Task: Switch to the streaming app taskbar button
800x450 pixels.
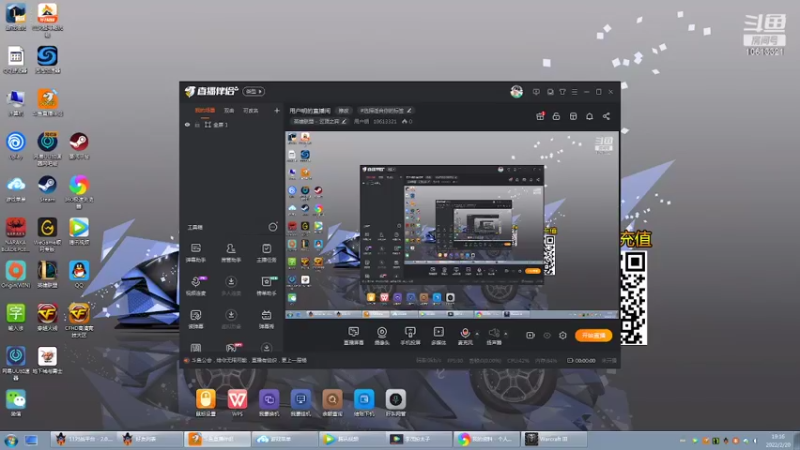Action: pyautogui.click(x=217, y=439)
